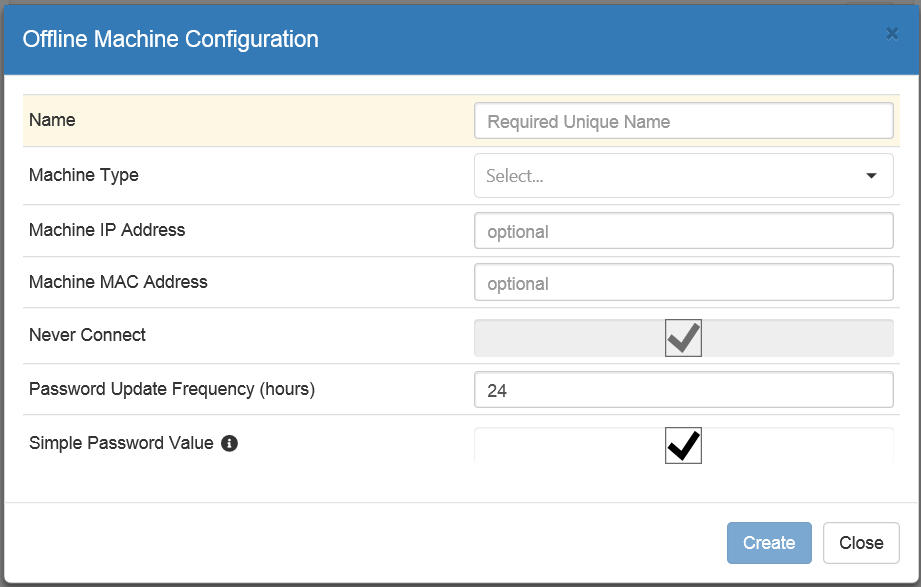Viewport: 921px width, 587px height.
Task: Toggle the Never Connect checkbox
Action: 683,338
